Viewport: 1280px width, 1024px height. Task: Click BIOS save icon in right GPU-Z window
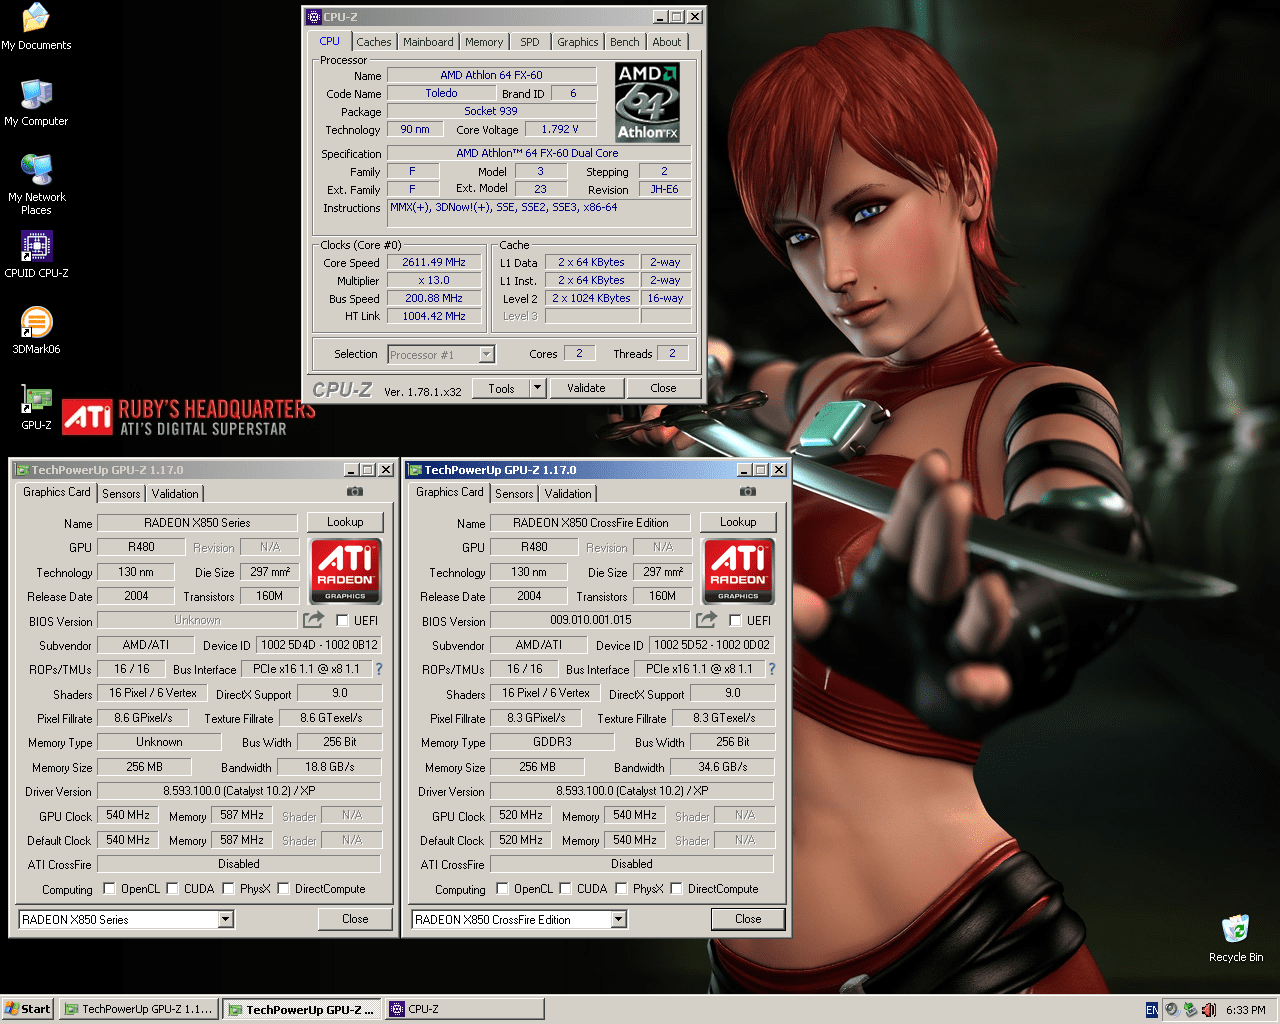(706, 620)
